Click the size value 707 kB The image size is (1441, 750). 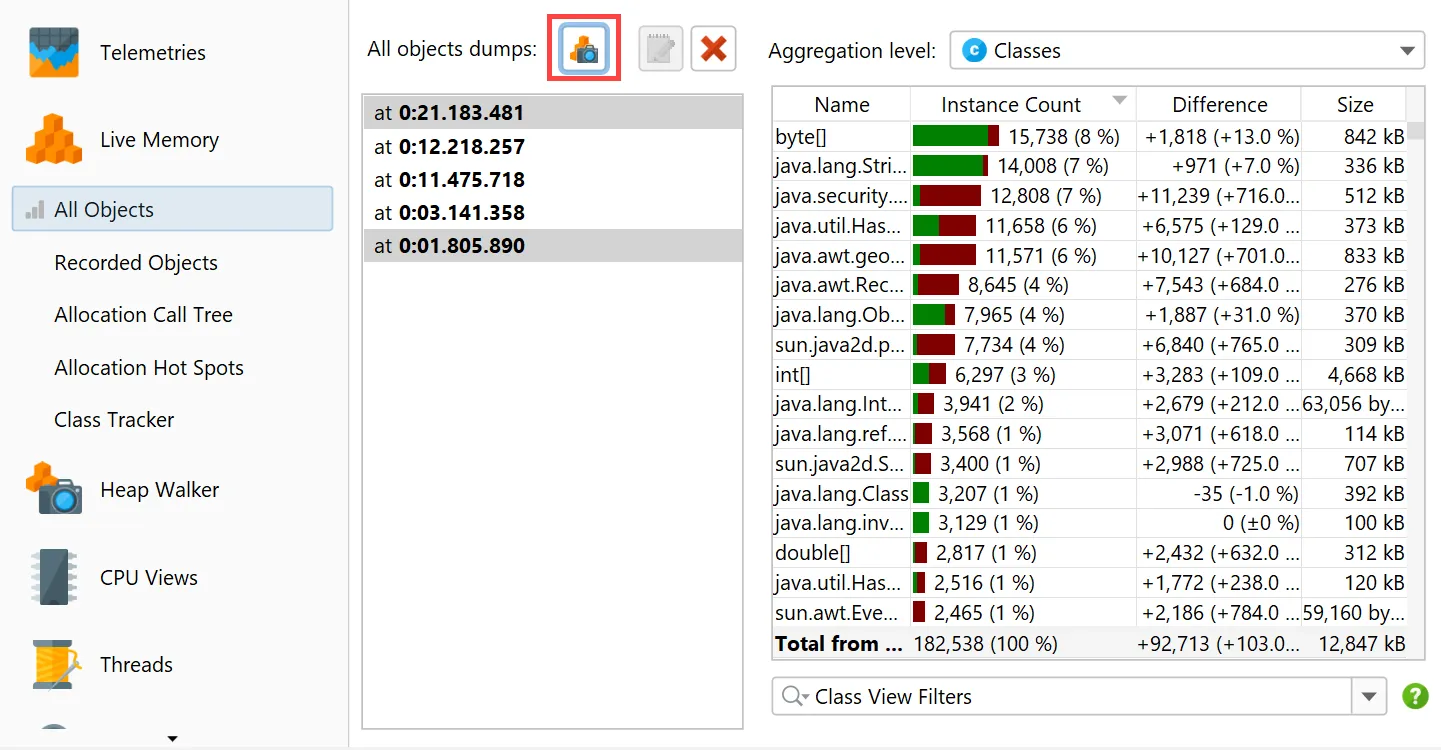point(1374,464)
